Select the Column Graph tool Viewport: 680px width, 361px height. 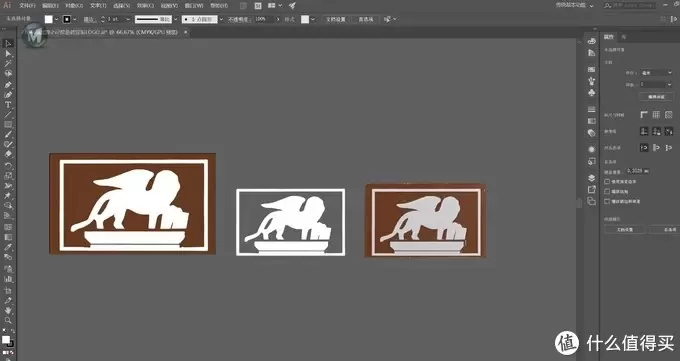8,279
